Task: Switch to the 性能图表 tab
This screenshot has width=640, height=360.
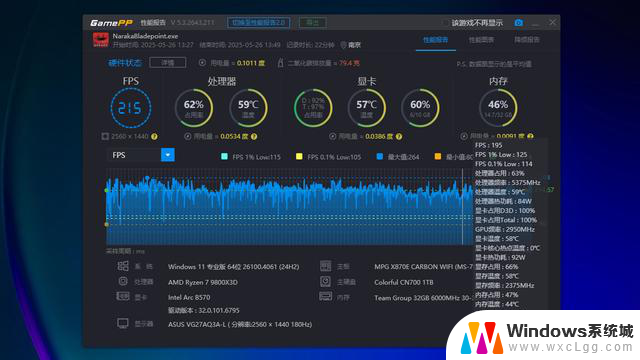Action: point(481,40)
